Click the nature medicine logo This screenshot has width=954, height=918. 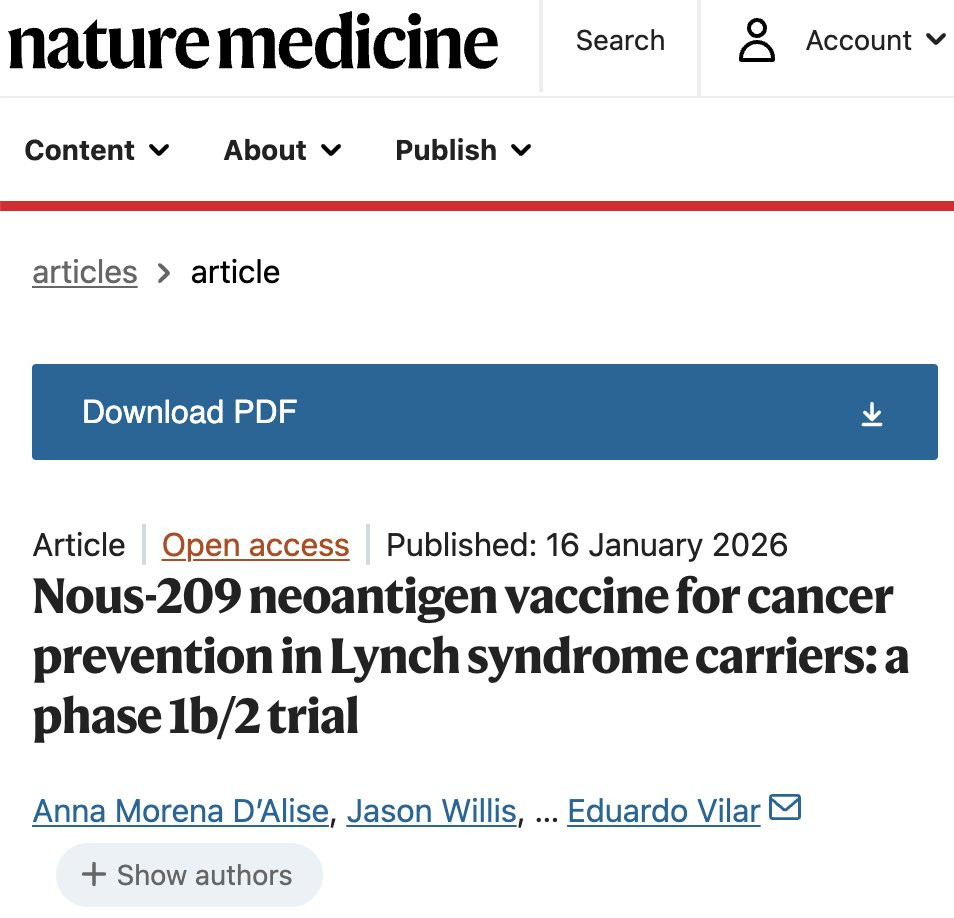(x=253, y=42)
